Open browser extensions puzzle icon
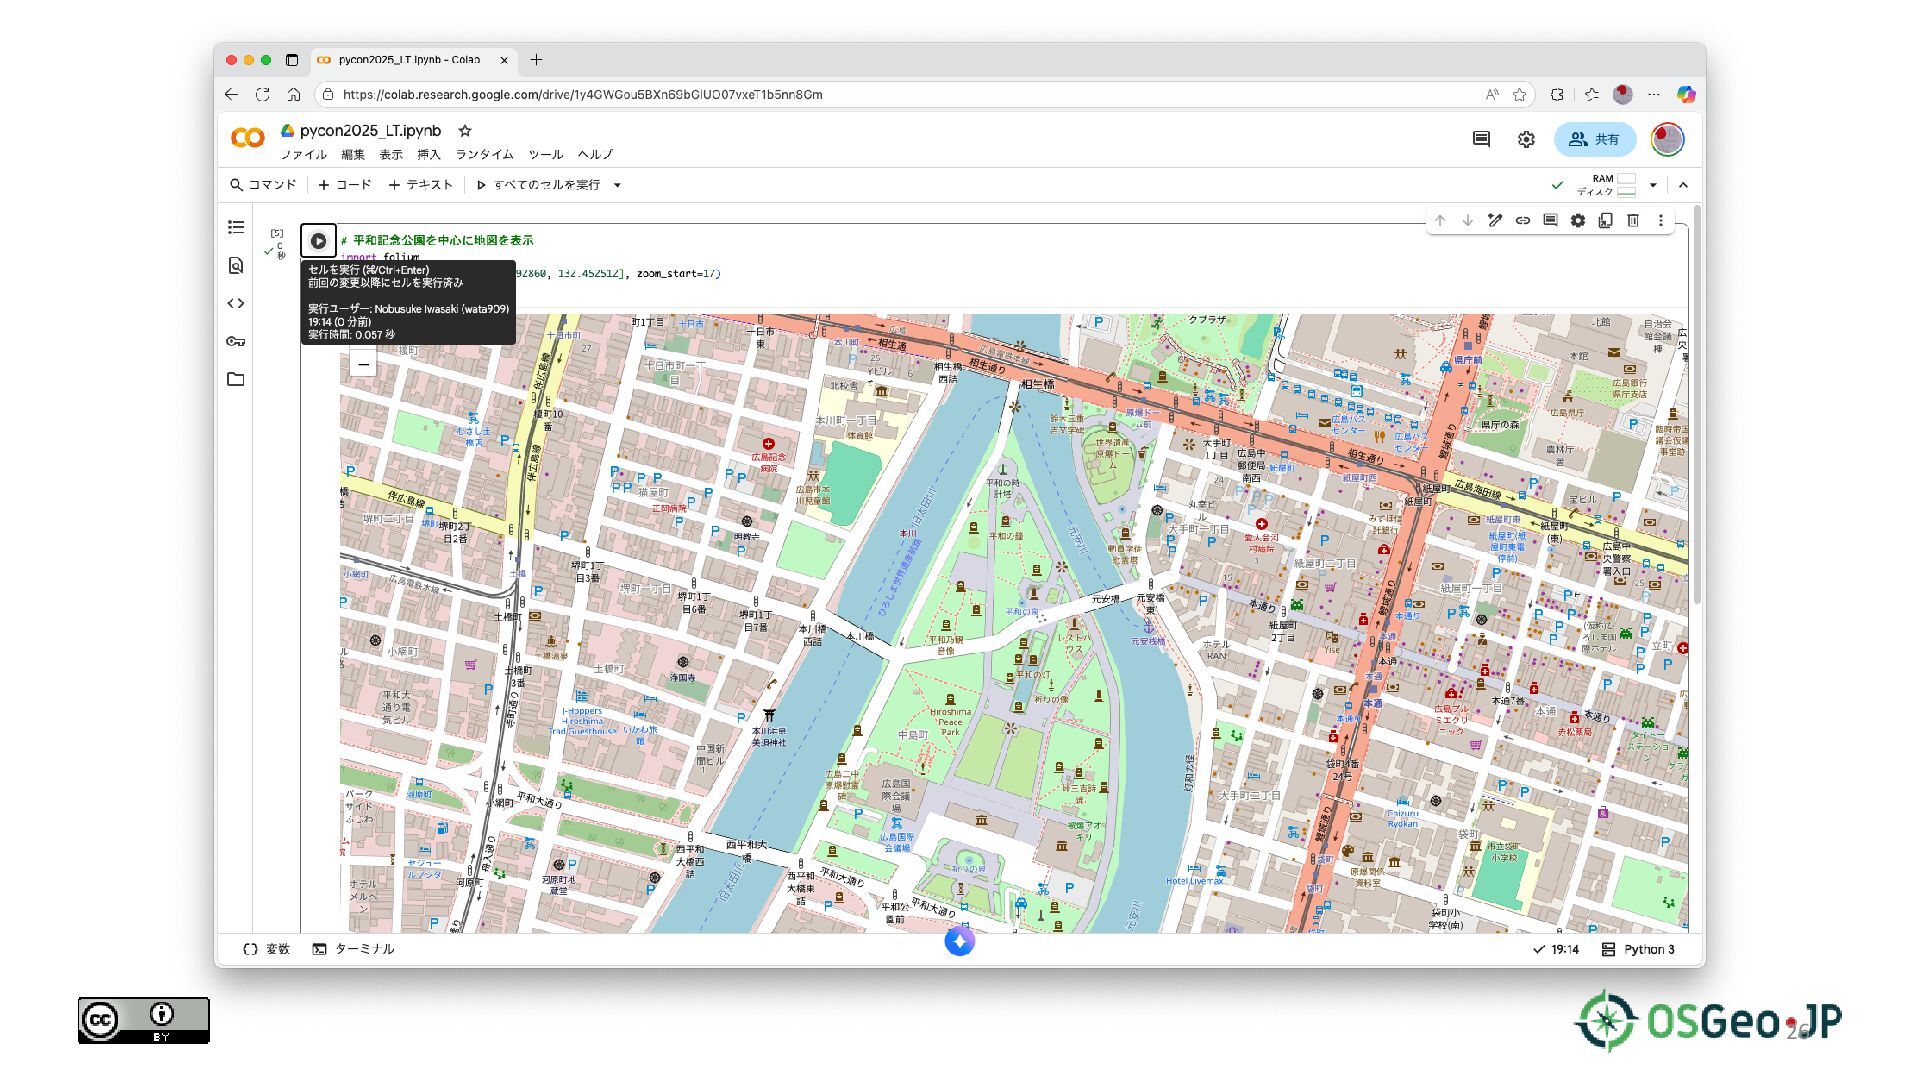Screen dimensions: 1920x1080 pyautogui.click(x=1557, y=94)
